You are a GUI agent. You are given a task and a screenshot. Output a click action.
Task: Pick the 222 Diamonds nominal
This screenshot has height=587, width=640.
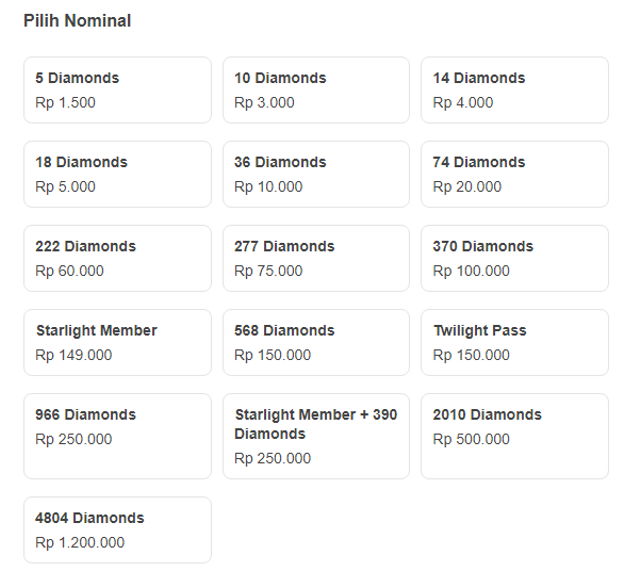click(117, 258)
